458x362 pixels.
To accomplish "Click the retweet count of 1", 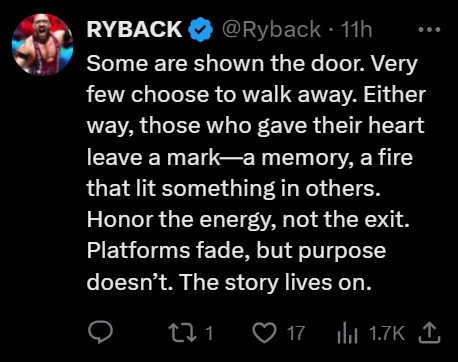I will click(209, 333).
